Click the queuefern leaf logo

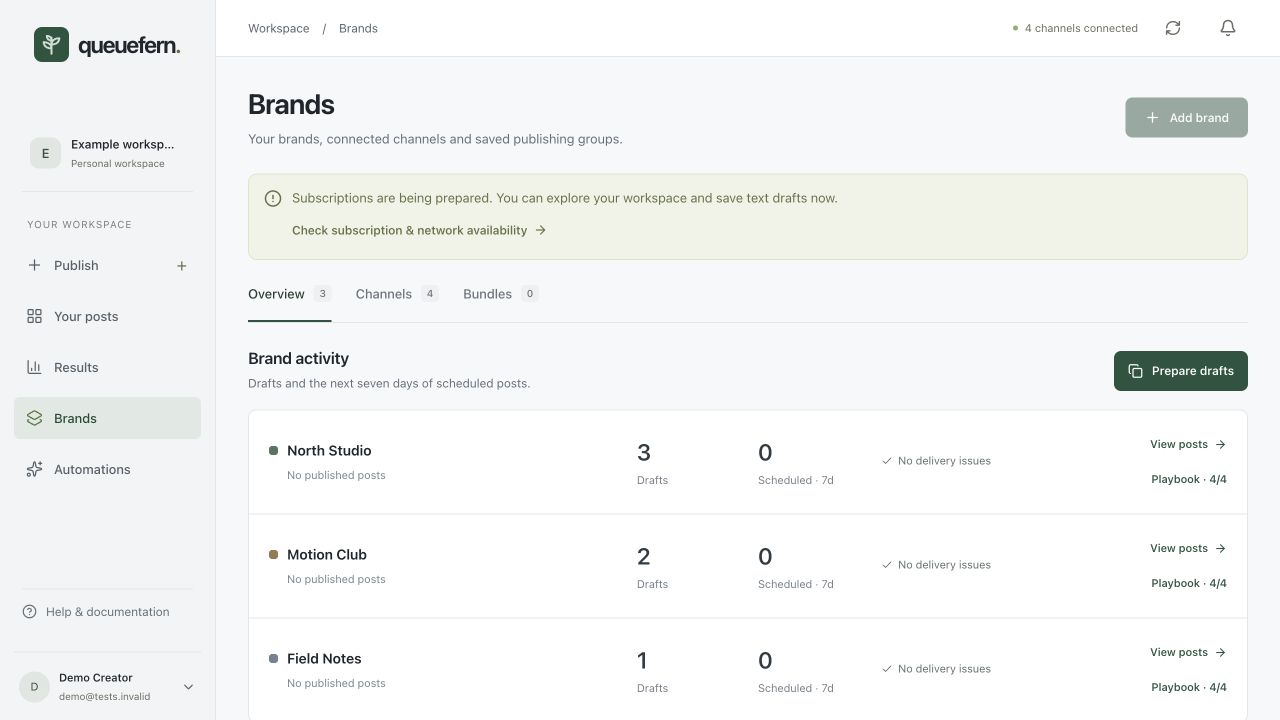pyautogui.click(x=51, y=45)
